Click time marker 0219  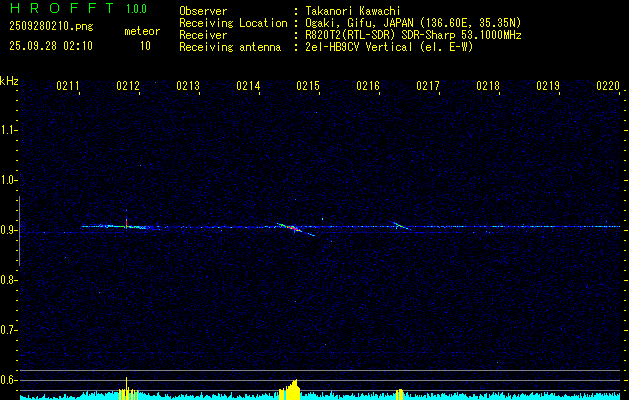[x=548, y=86]
